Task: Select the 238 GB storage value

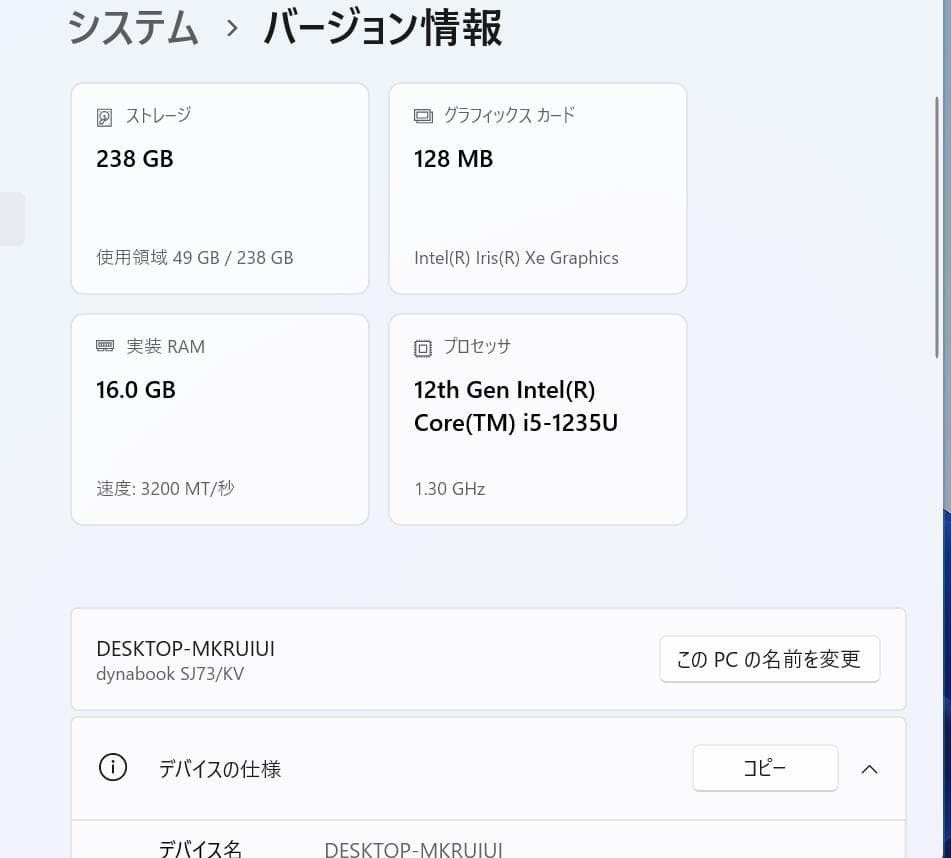Action: coord(134,159)
